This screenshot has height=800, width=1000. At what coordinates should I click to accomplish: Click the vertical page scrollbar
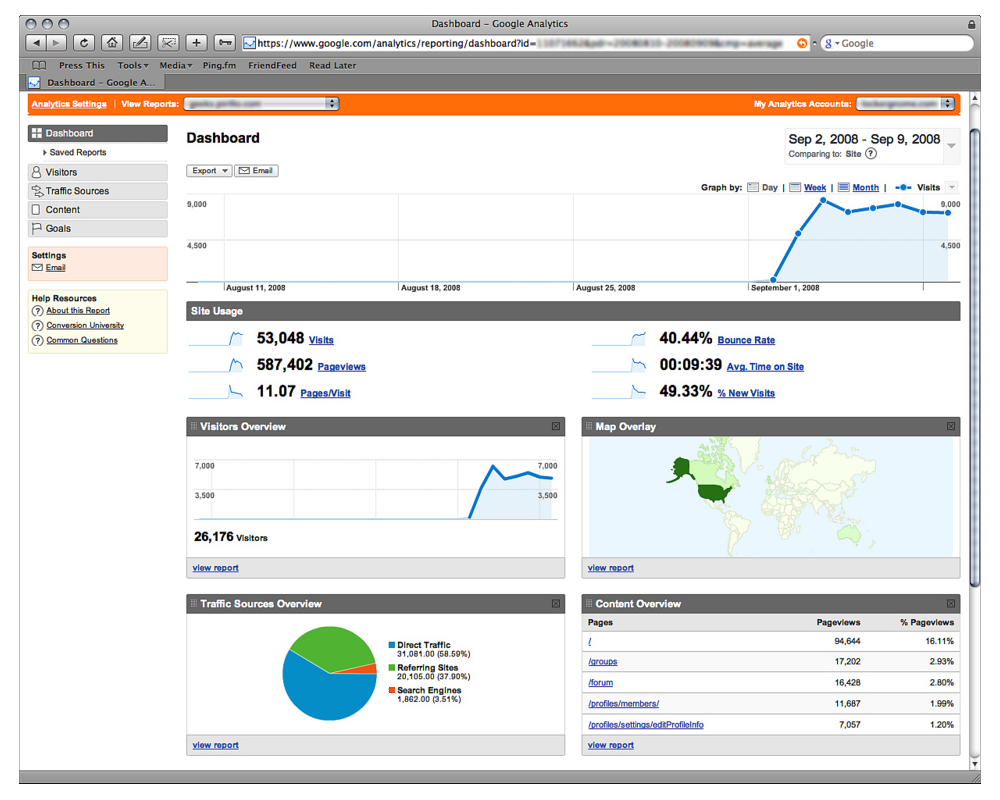tap(974, 357)
